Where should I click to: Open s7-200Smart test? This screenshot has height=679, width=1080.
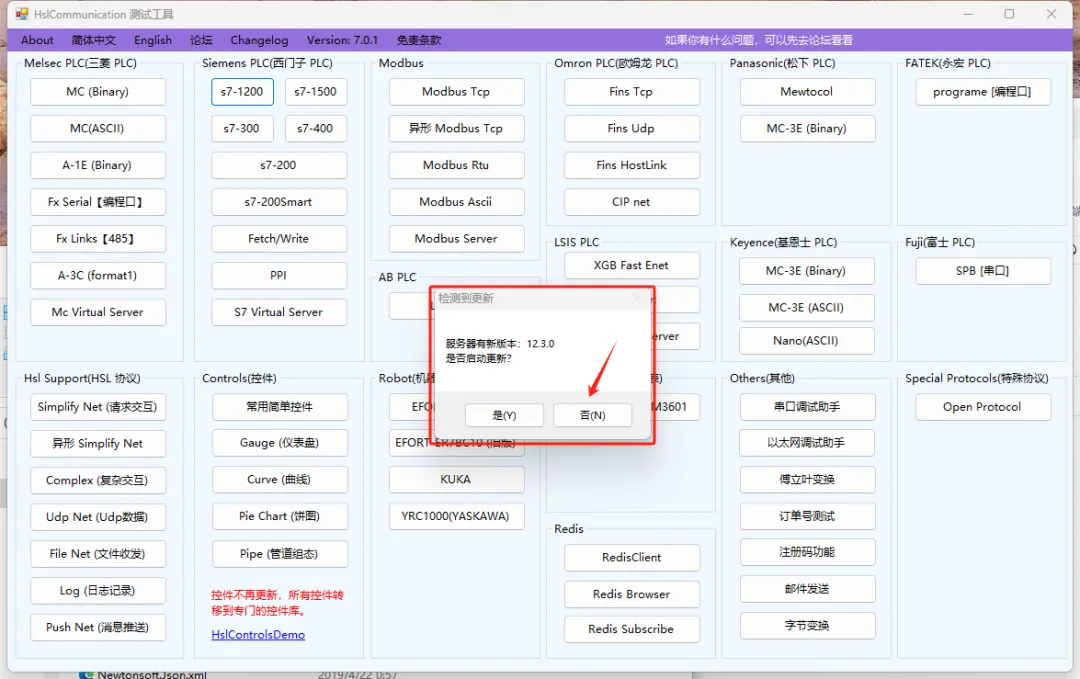[x=279, y=202]
